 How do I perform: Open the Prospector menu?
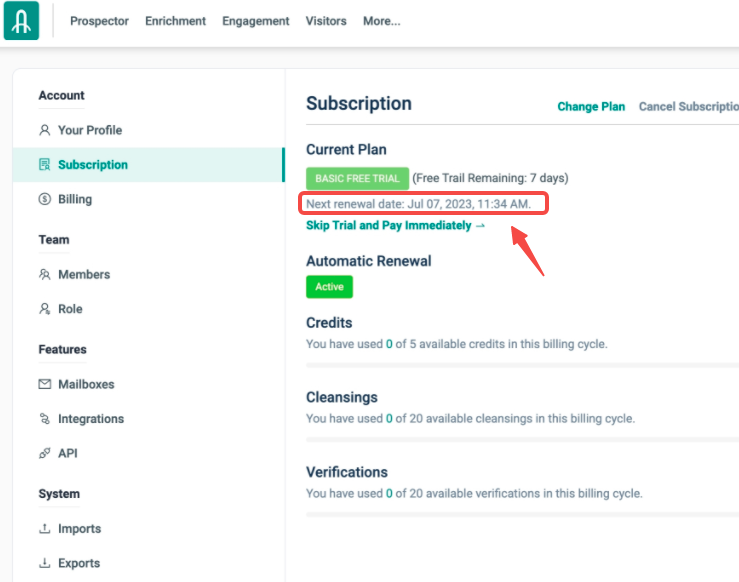99,21
